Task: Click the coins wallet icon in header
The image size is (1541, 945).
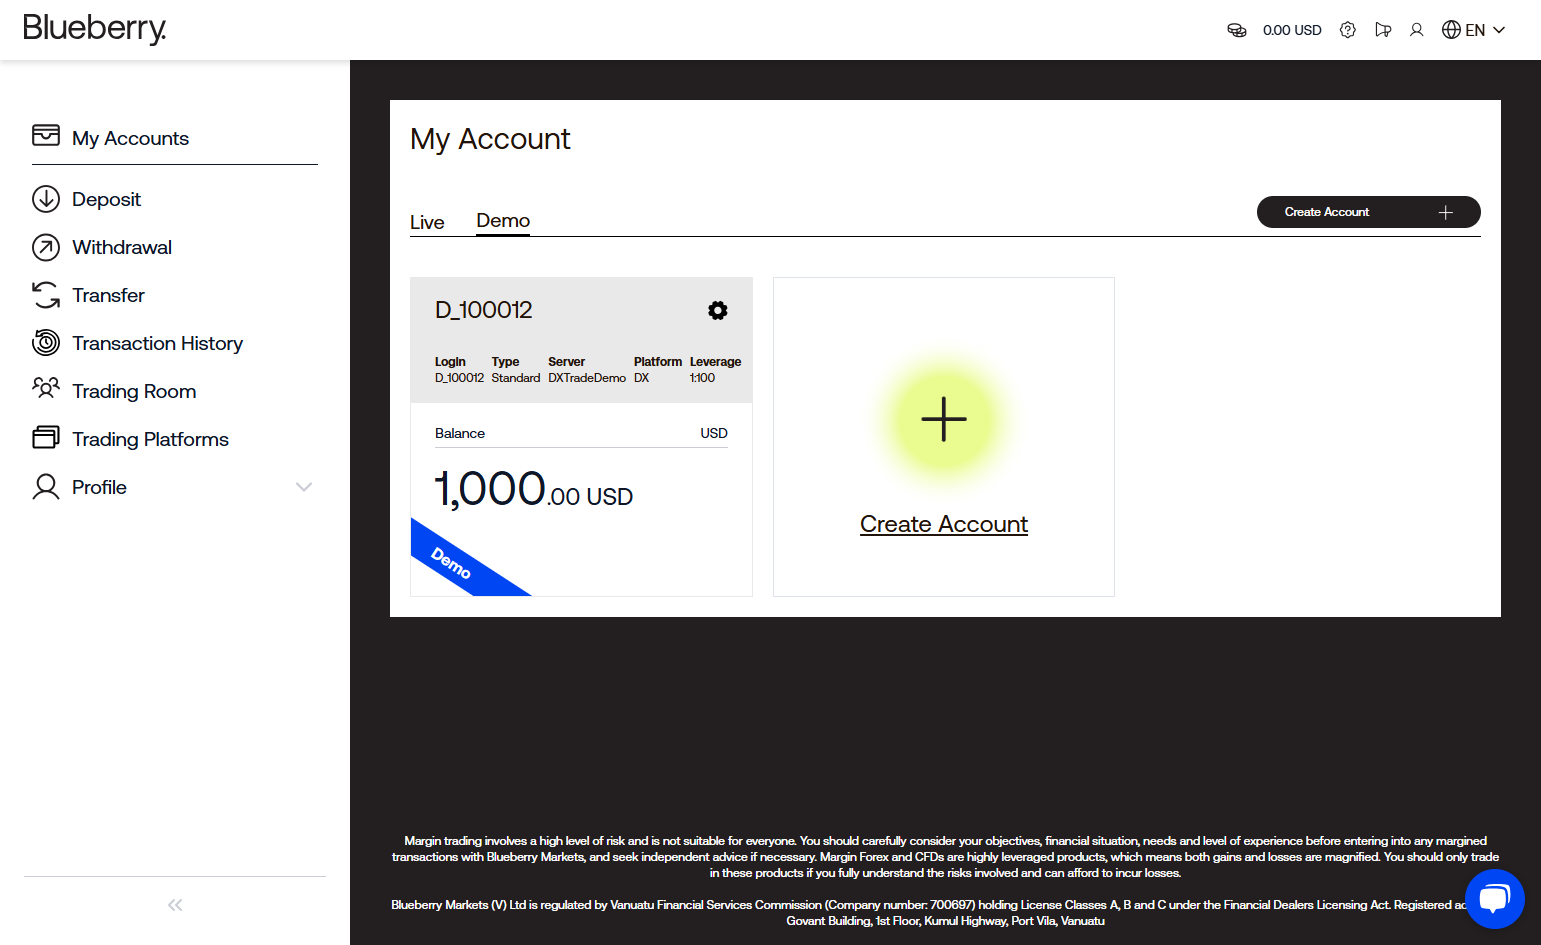Action: [x=1237, y=30]
